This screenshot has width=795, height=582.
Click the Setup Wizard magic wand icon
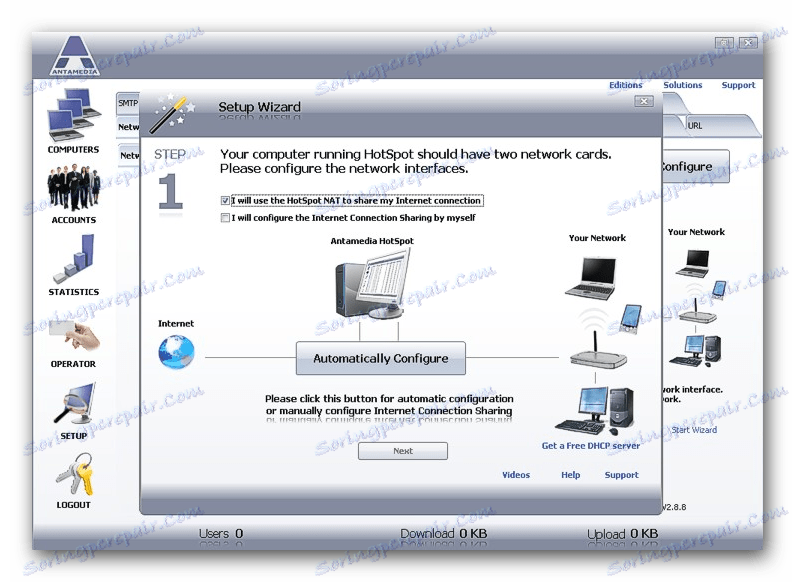click(174, 113)
